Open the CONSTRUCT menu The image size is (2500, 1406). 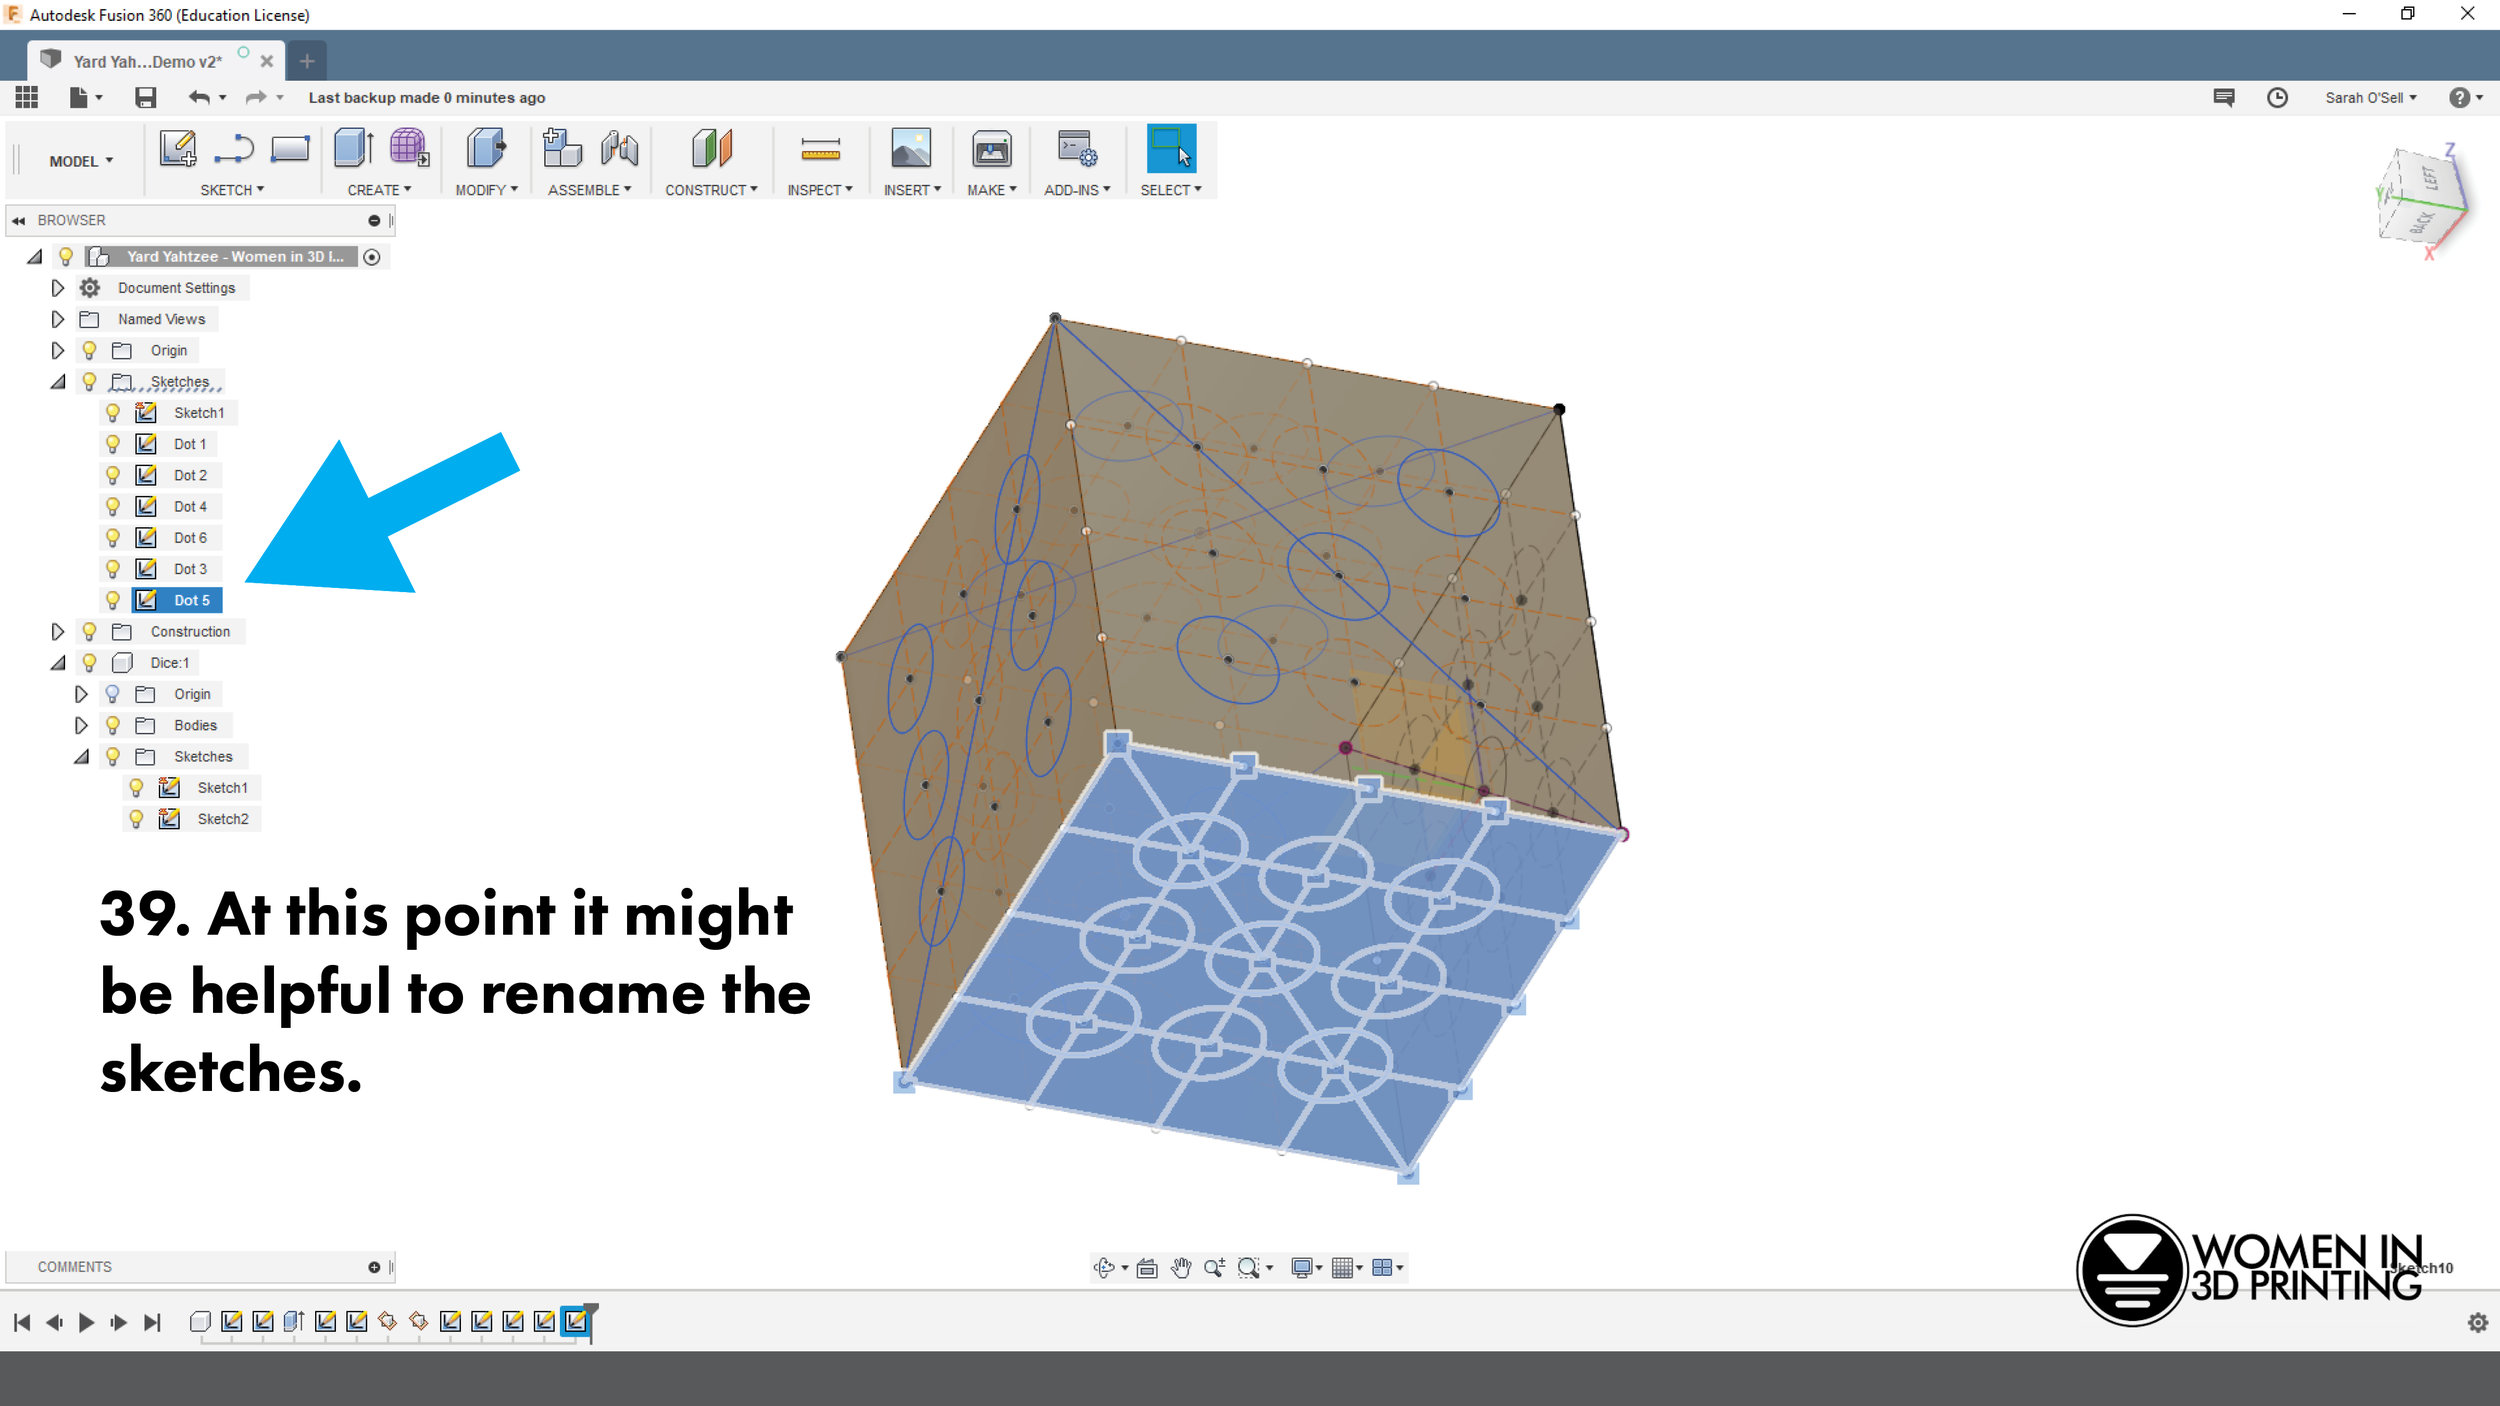pos(711,190)
